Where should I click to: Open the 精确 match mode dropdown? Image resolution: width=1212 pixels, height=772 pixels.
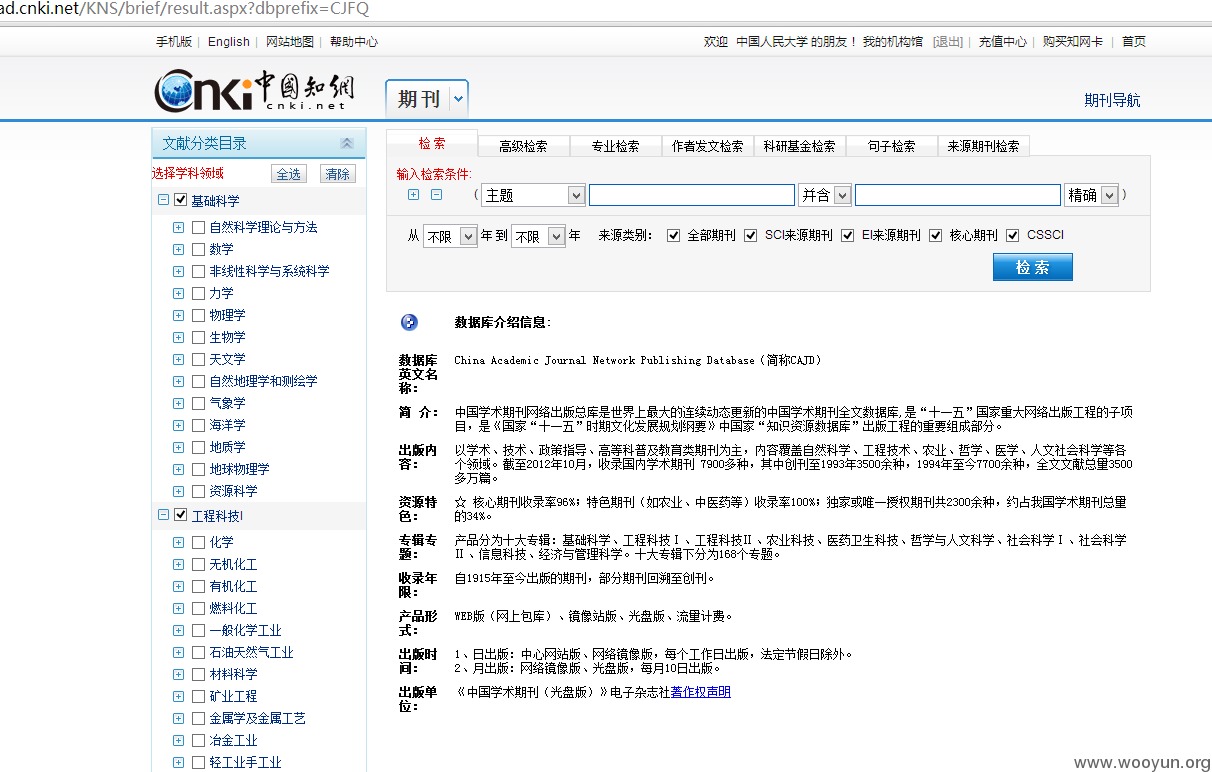tap(1091, 195)
